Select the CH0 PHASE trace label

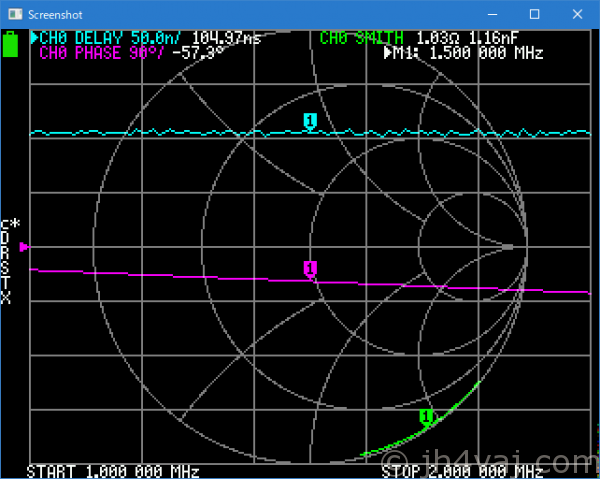[98, 52]
